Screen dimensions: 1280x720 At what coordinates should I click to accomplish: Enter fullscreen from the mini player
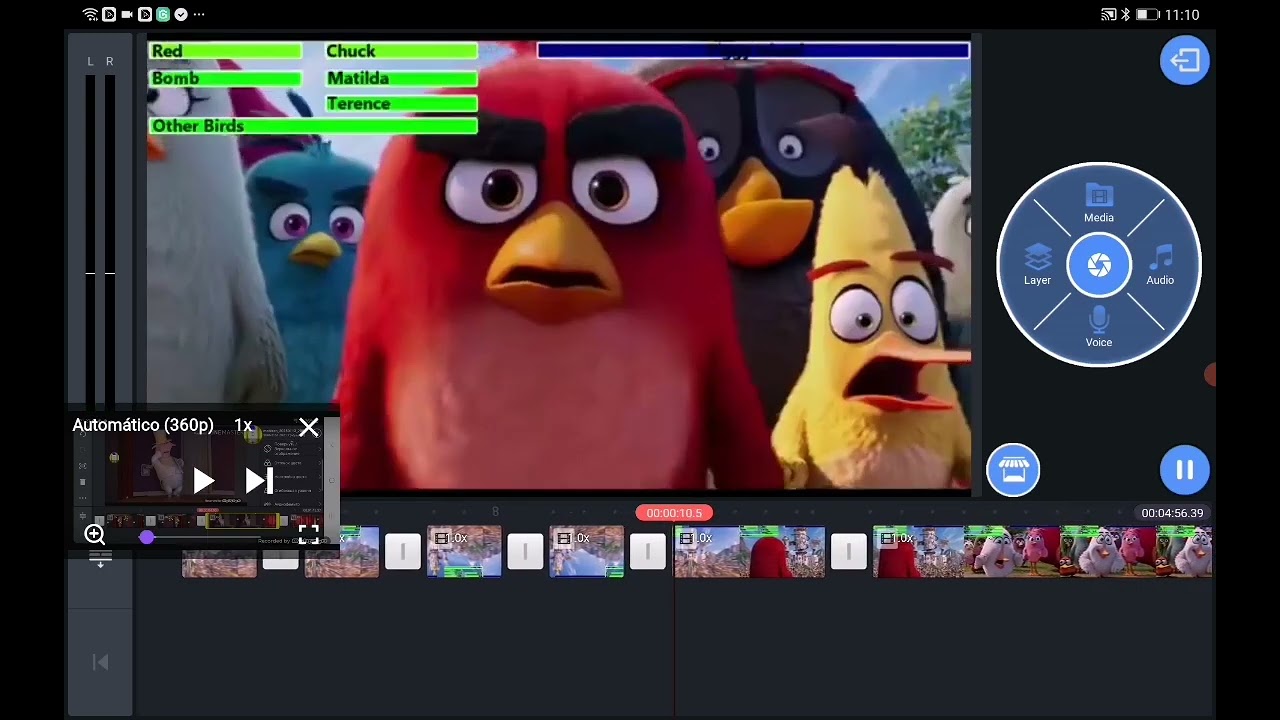point(308,534)
